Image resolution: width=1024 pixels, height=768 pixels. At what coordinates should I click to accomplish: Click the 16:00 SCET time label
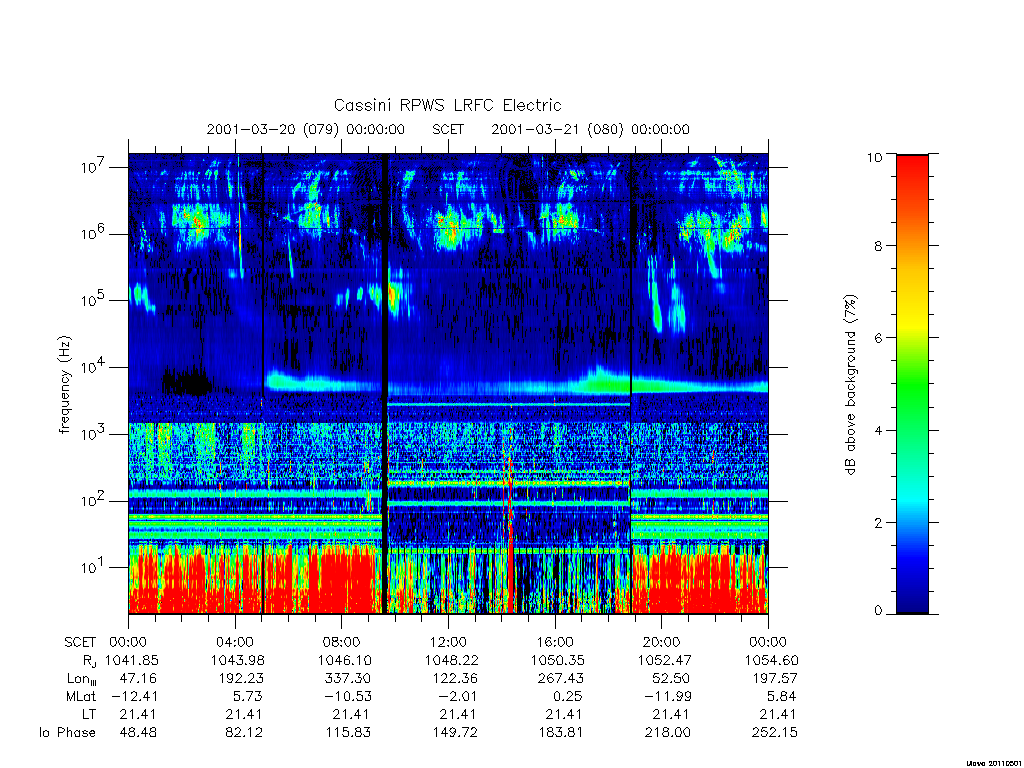click(555, 642)
